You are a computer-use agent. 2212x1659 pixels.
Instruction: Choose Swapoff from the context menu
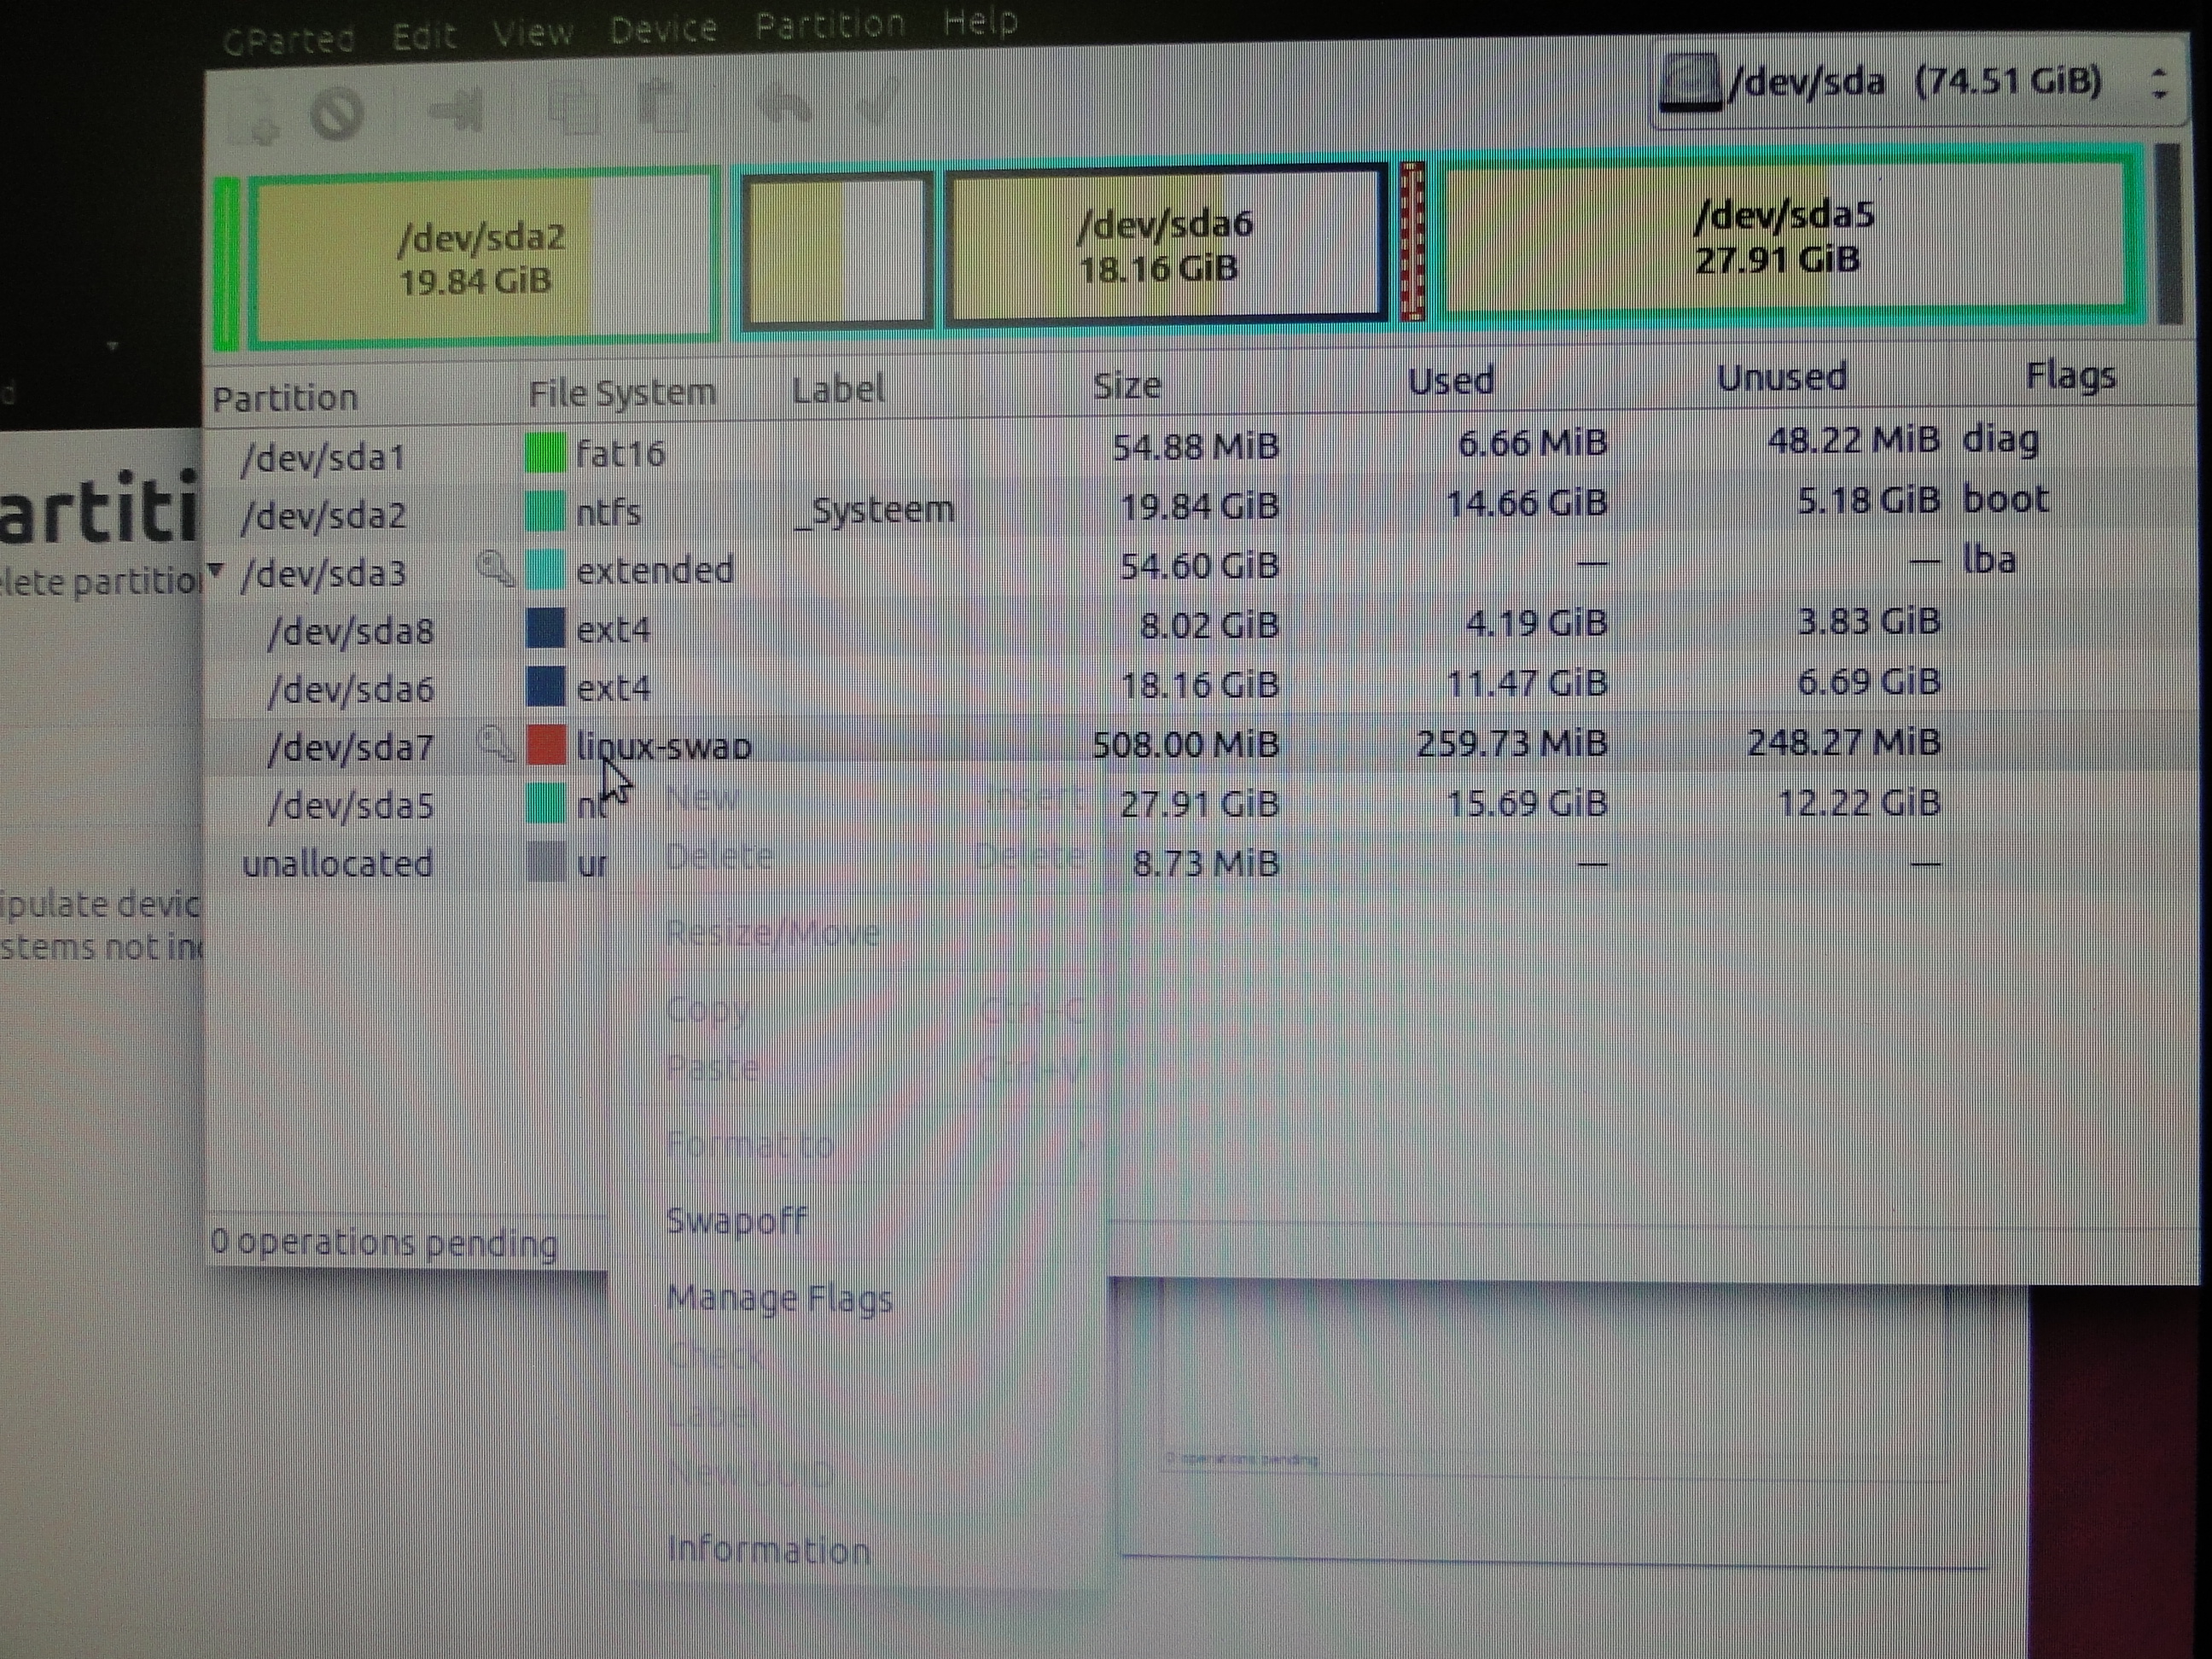[x=736, y=1221]
